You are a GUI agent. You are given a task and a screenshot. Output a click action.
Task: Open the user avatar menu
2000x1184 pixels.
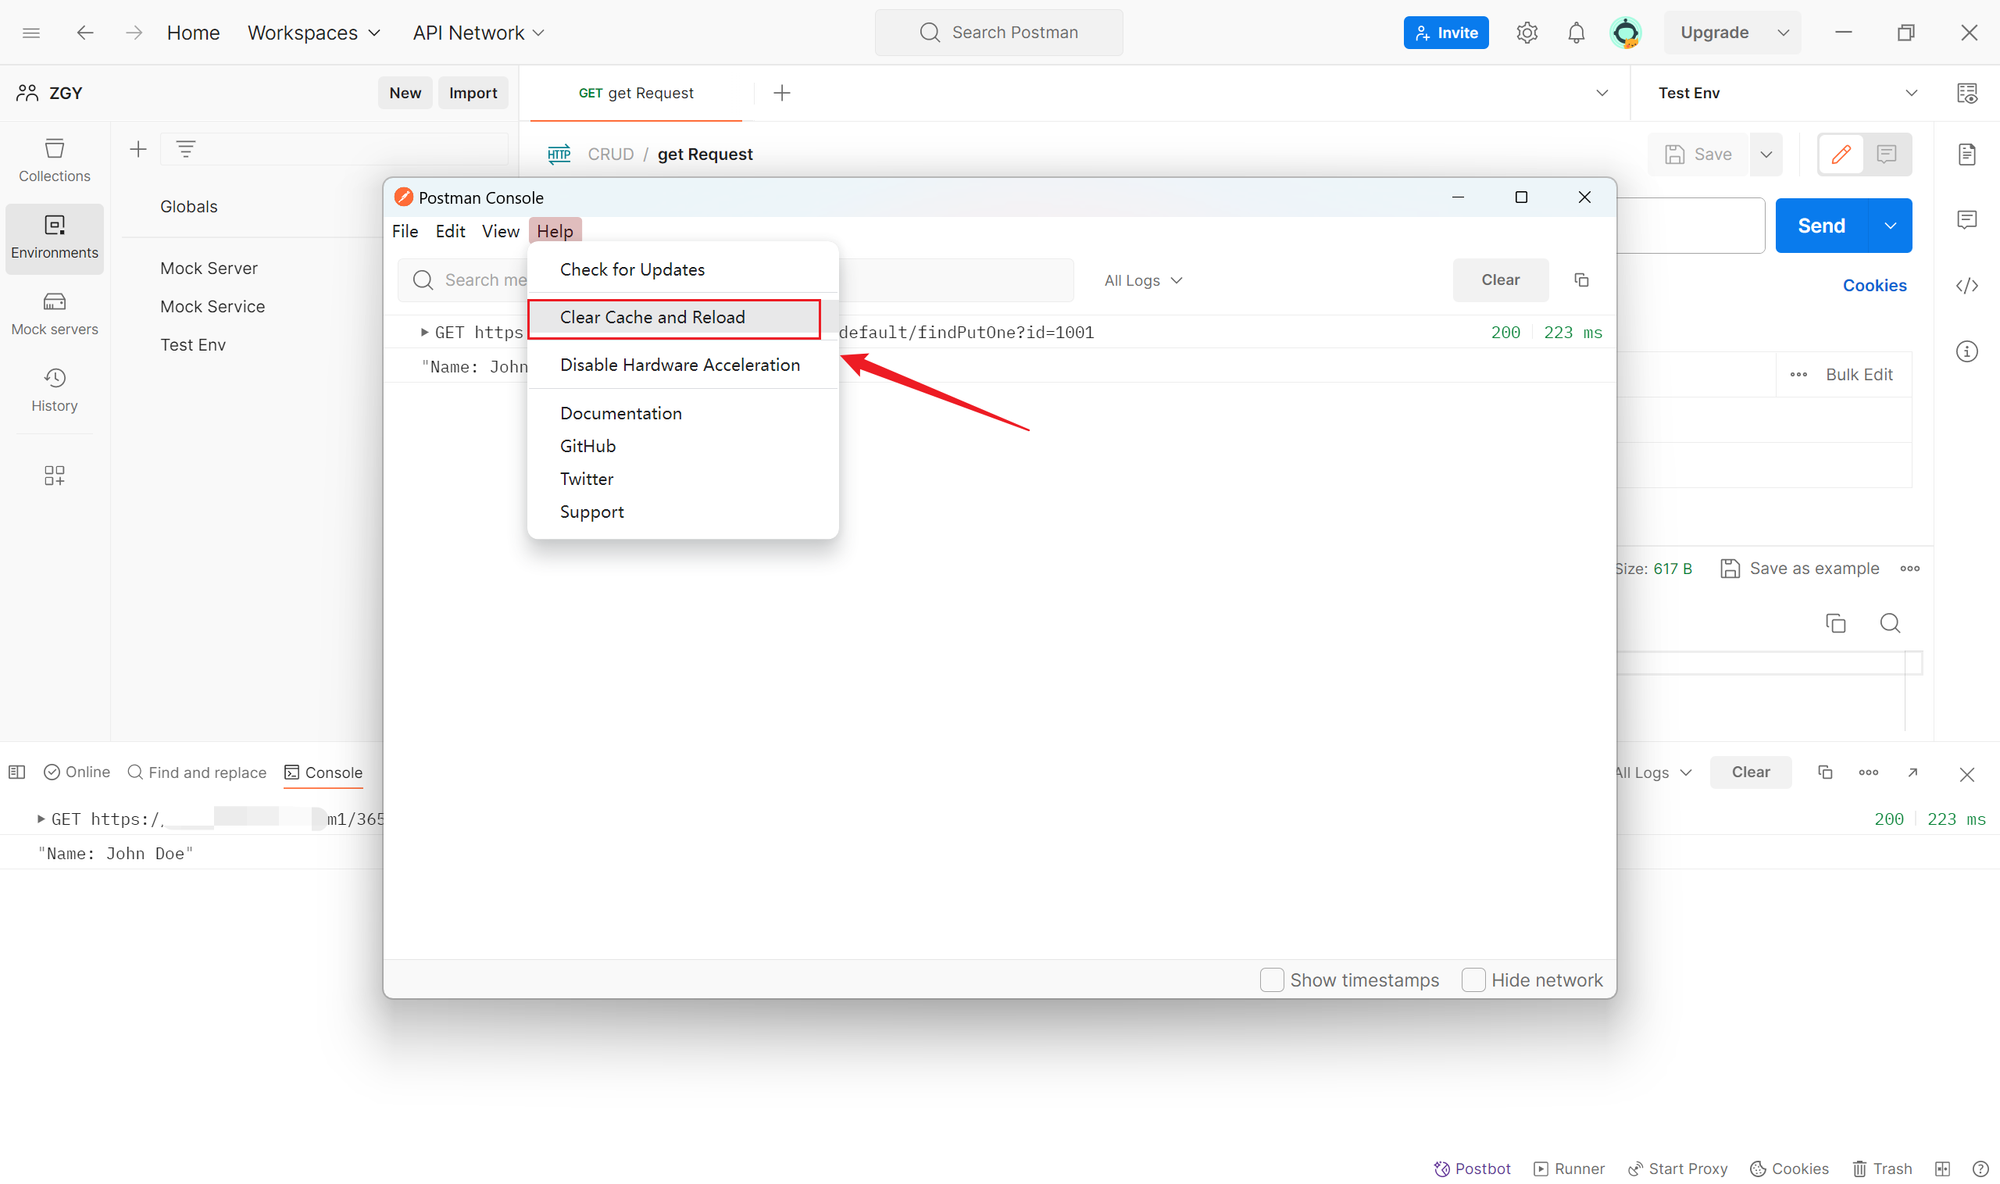pyautogui.click(x=1626, y=33)
